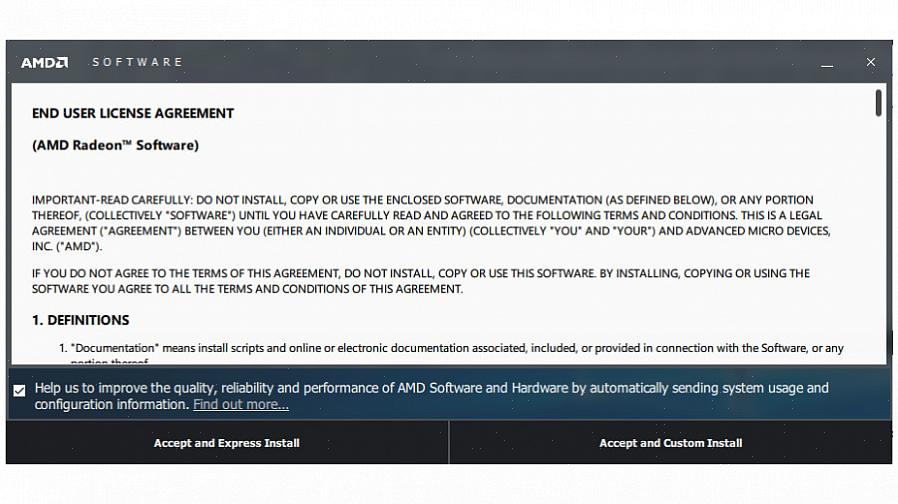The height and width of the screenshot is (504, 898).
Task: Minimize the AMD Software installer window
Action: click(827, 63)
